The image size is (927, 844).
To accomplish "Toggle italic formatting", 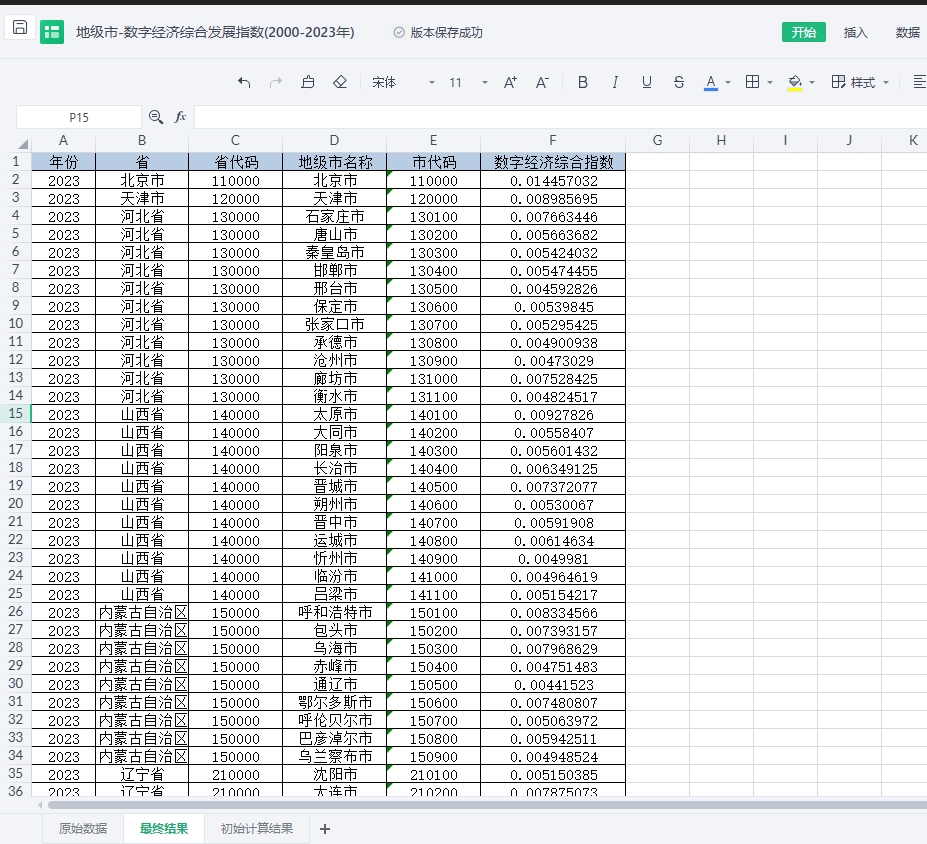I will click(615, 82).
